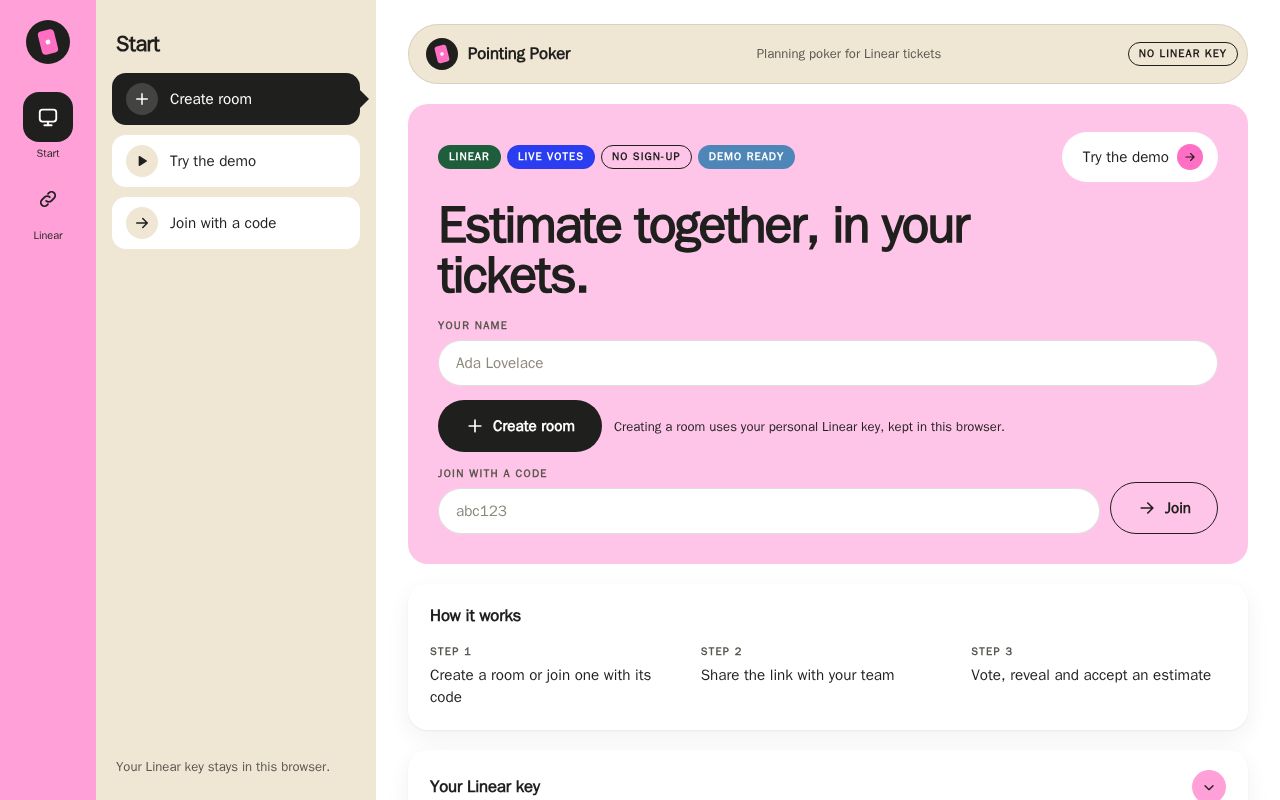Screen dimensions: 1280x800
Task: Click the DEMO READY tag
Action: (x=746, y=157)
